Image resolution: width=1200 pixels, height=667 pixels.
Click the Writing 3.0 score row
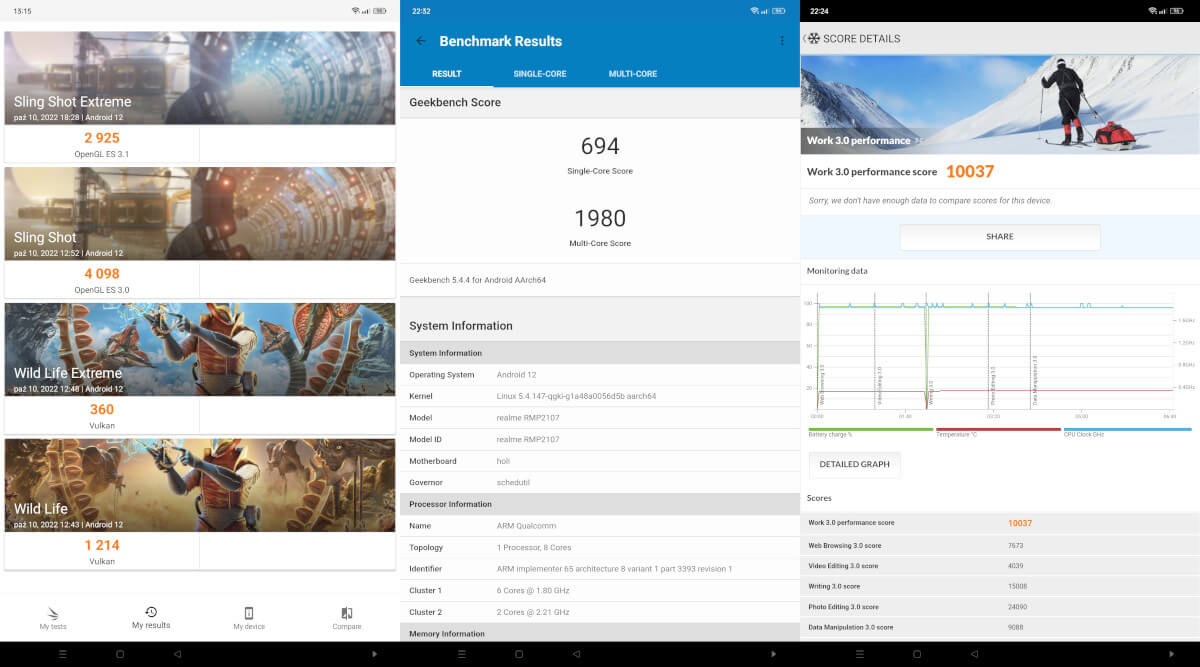click(x=1000, y=586)
